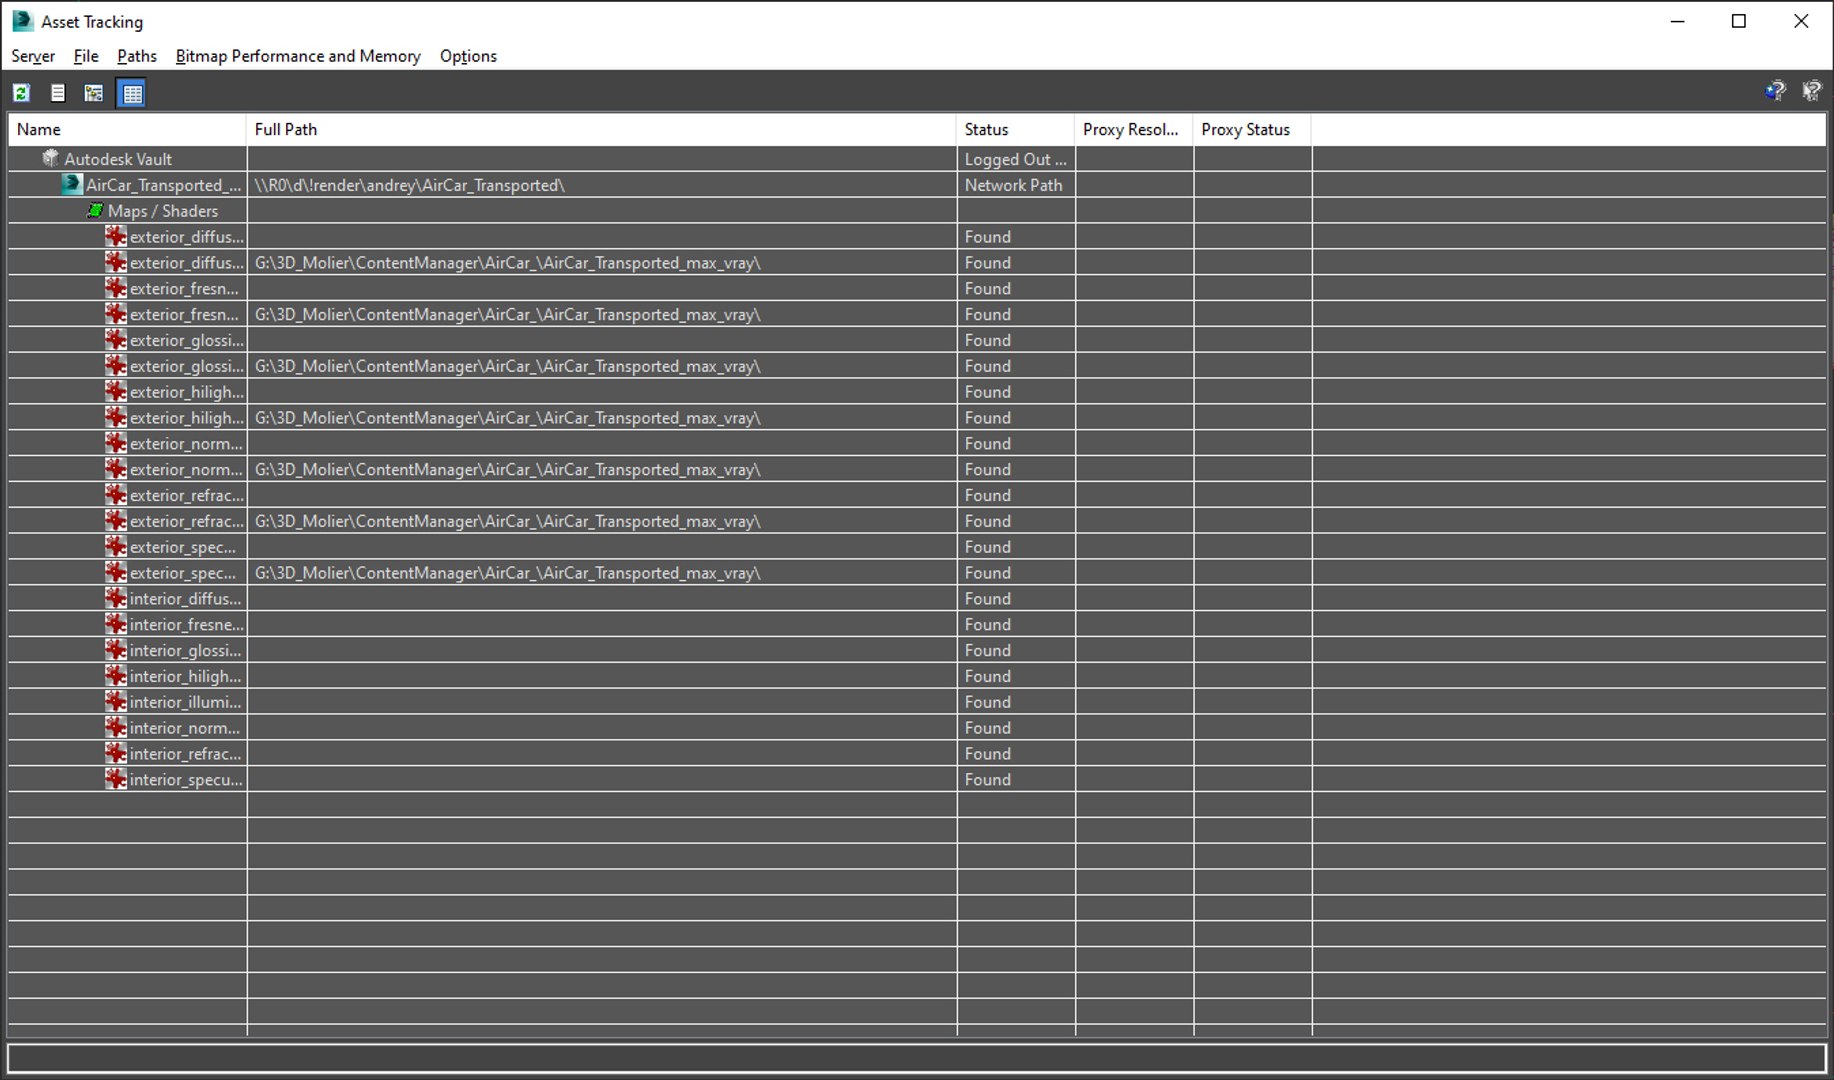Open the Server menu
1834x1080 pixels.
pyautogui.click(x=33, y=56)
